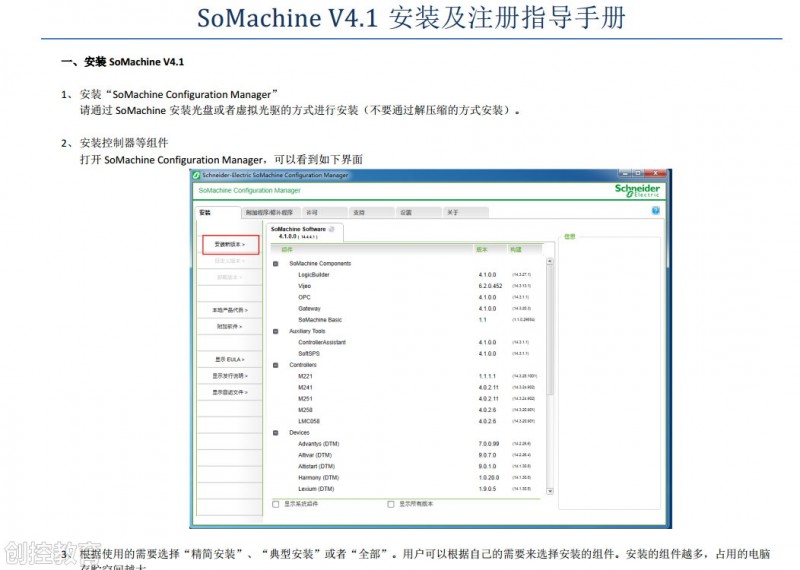The height and width of the screenshot is (570, 800).
Task: Click the 显示自述文件 button
Action: pyautogui.click(x=230, y=392)
